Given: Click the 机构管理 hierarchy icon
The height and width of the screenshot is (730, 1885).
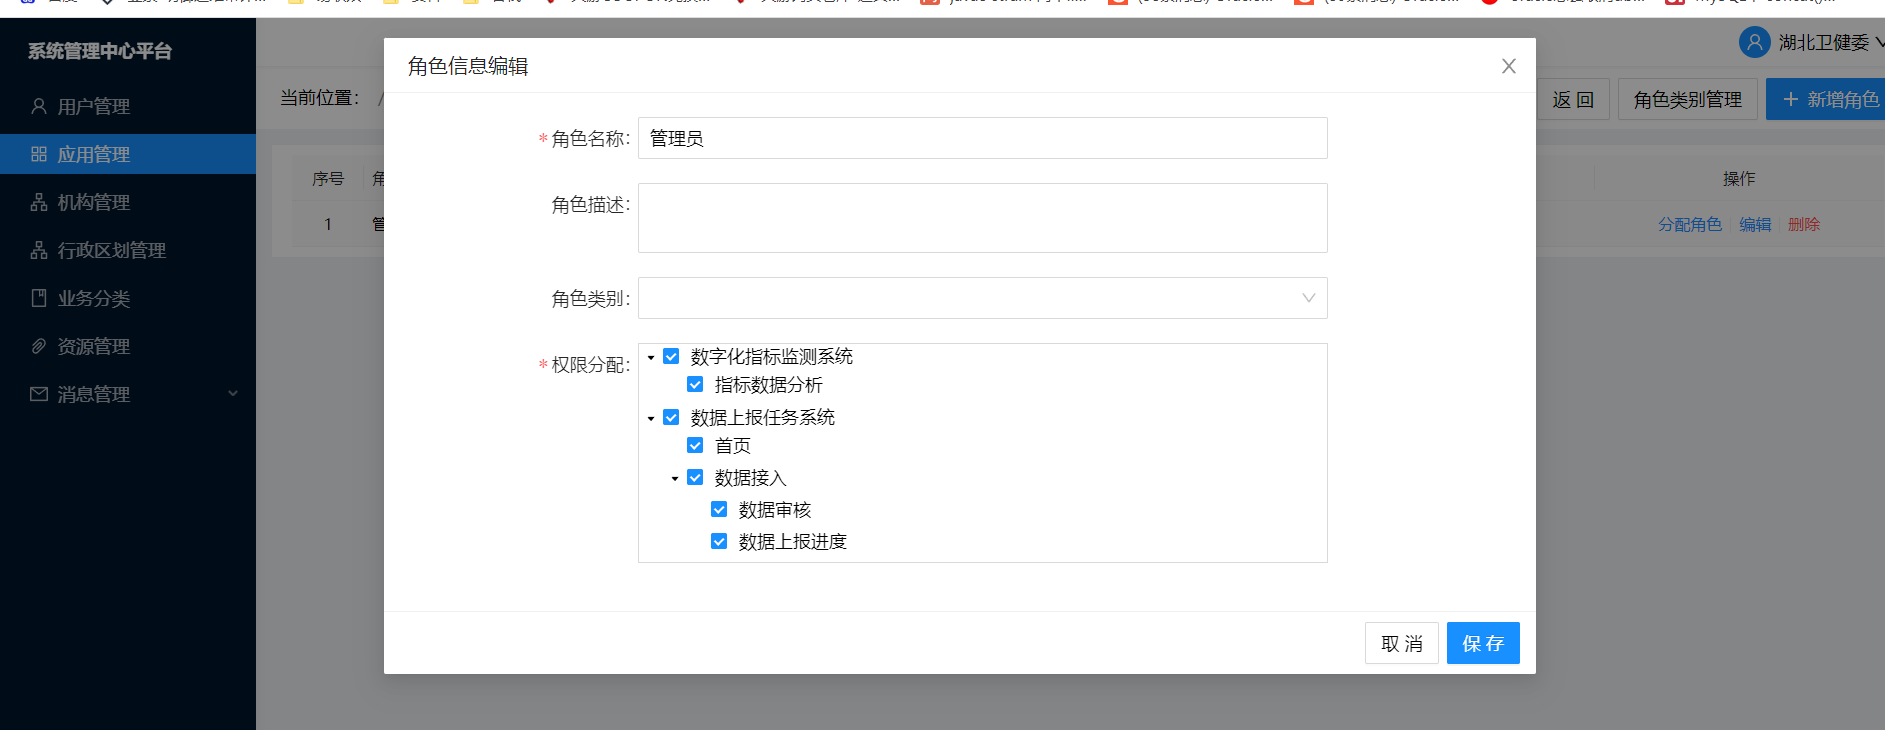Looking at the screenshot, I should (39, 202).
